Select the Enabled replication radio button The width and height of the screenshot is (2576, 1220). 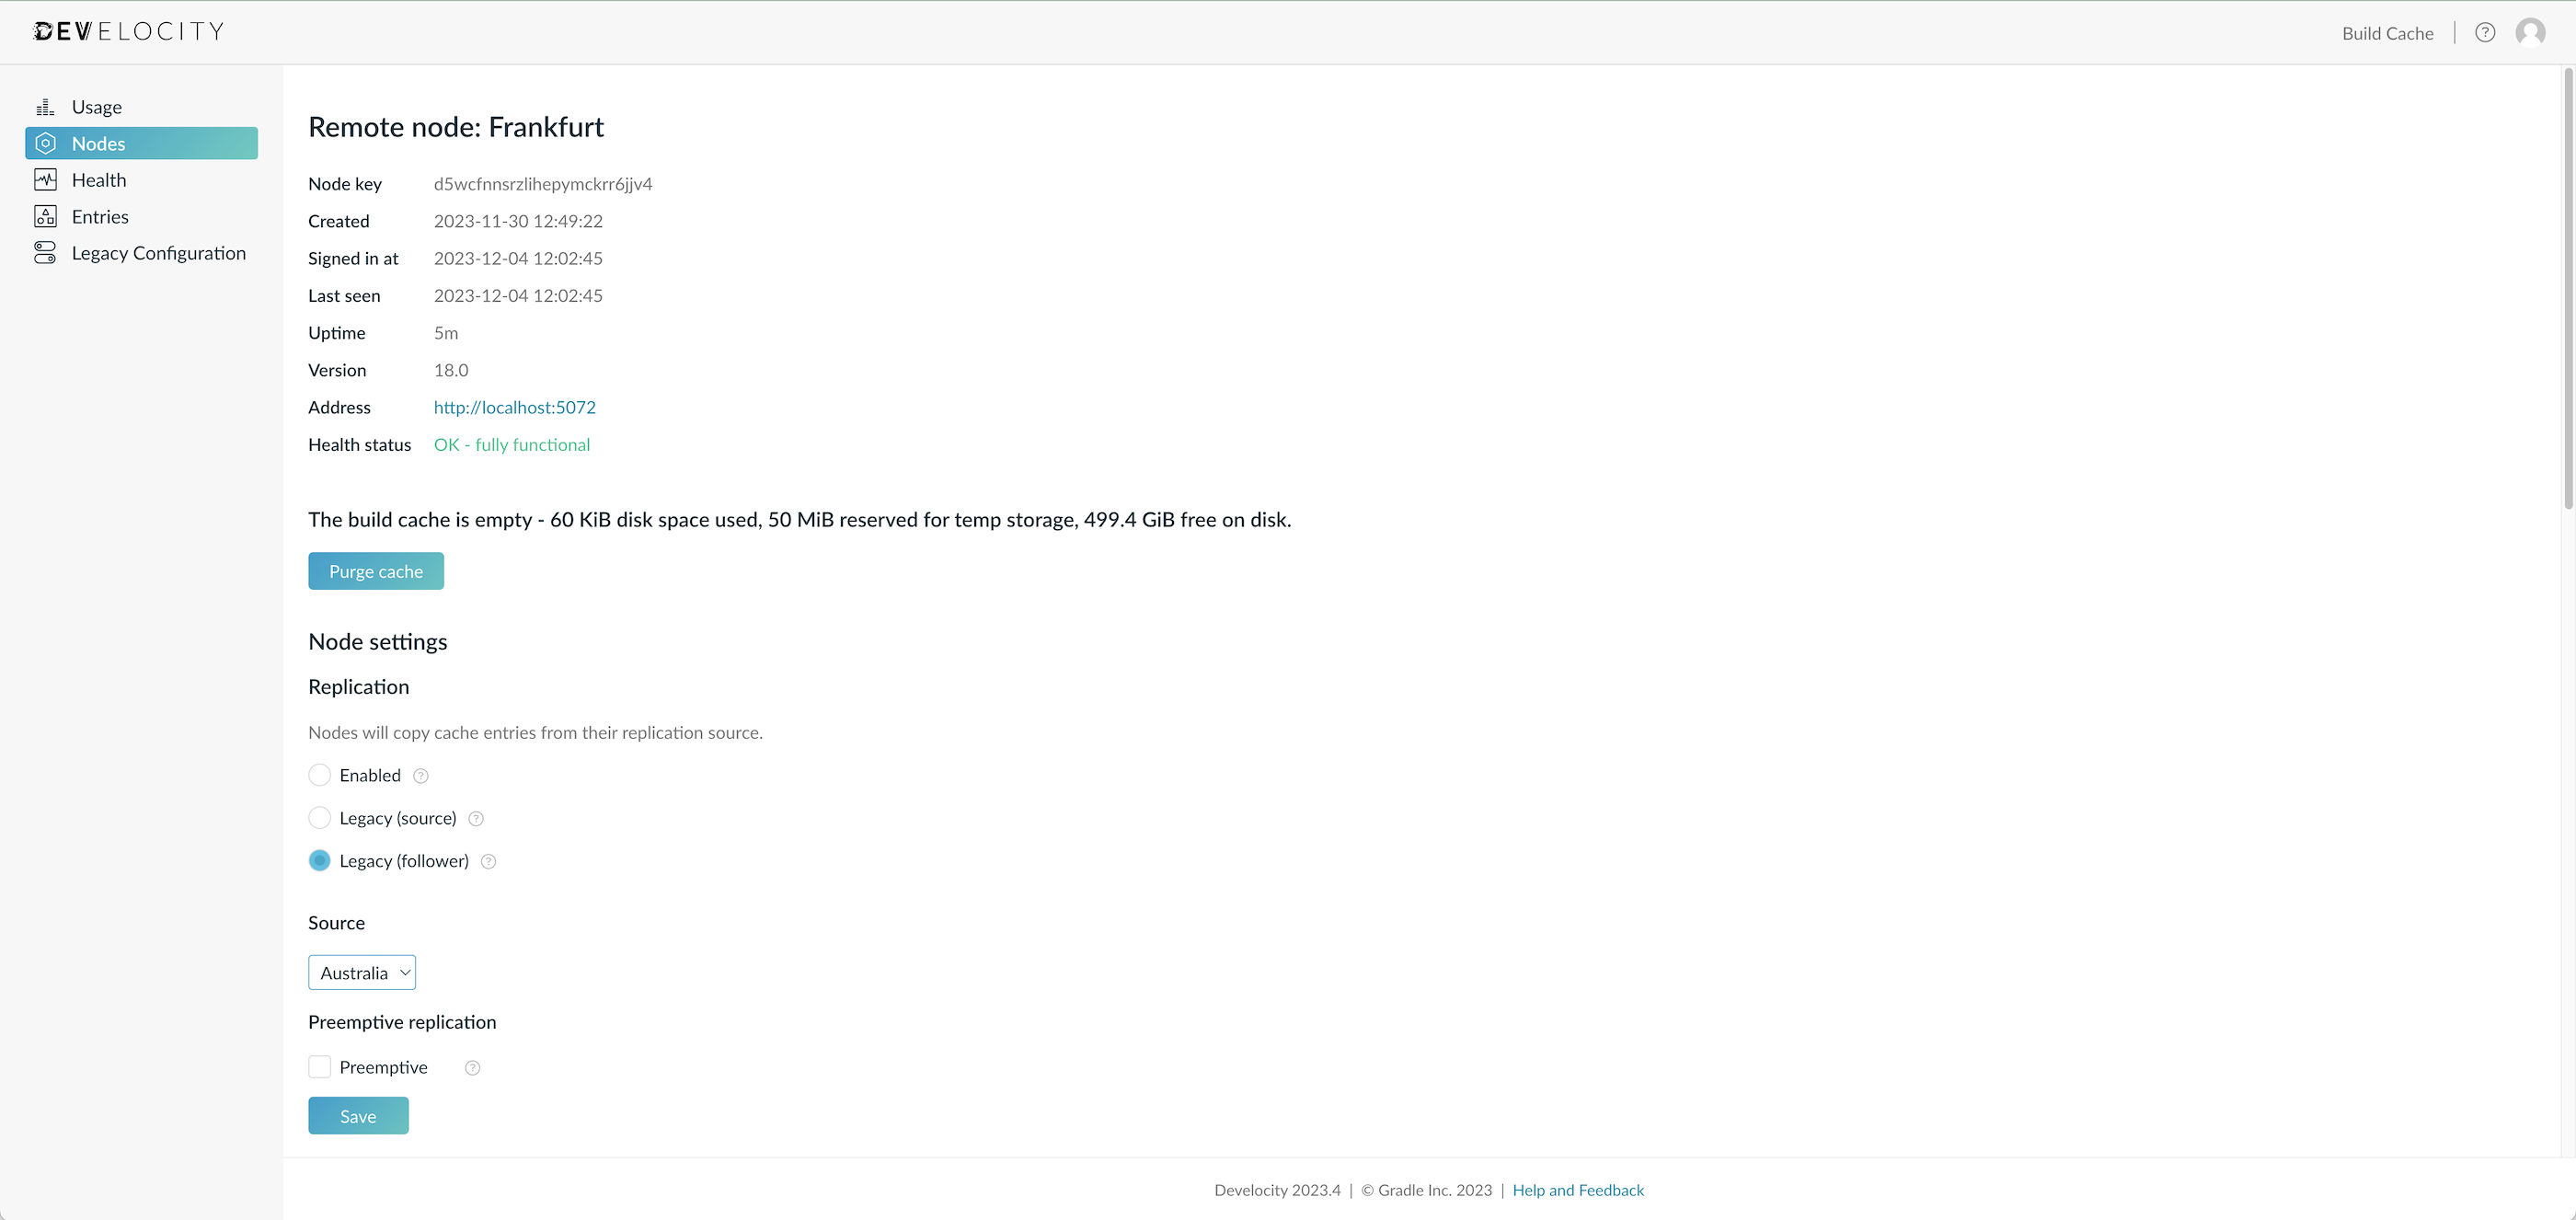click(x=319, y=775)
